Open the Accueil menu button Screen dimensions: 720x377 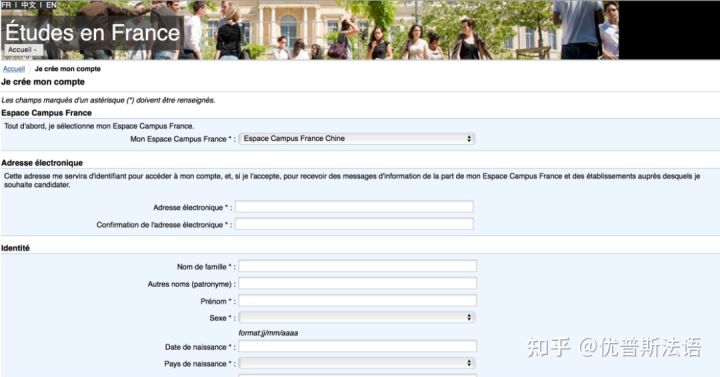pyautogui.click(x=23, y=50)
